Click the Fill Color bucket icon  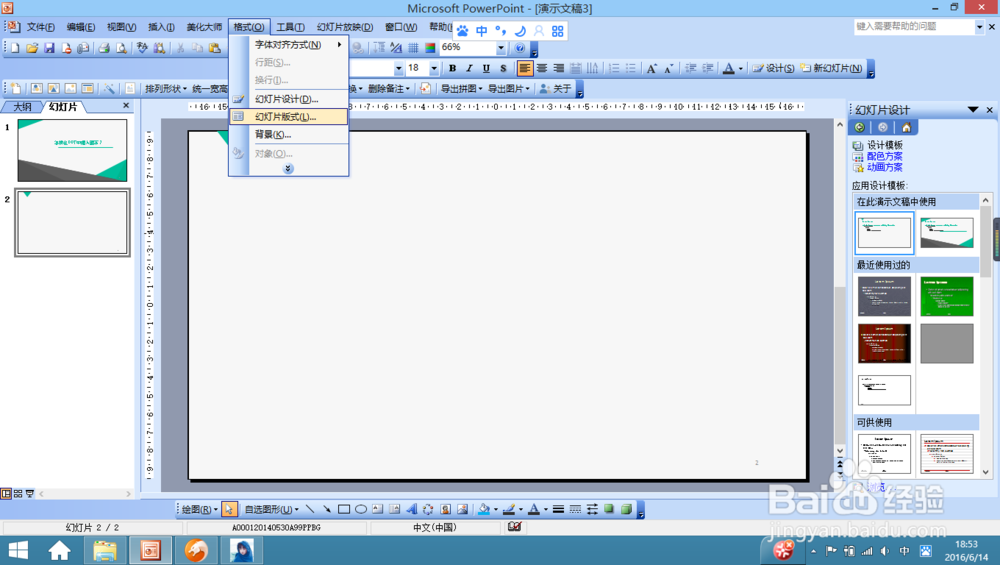pos(484,509)
